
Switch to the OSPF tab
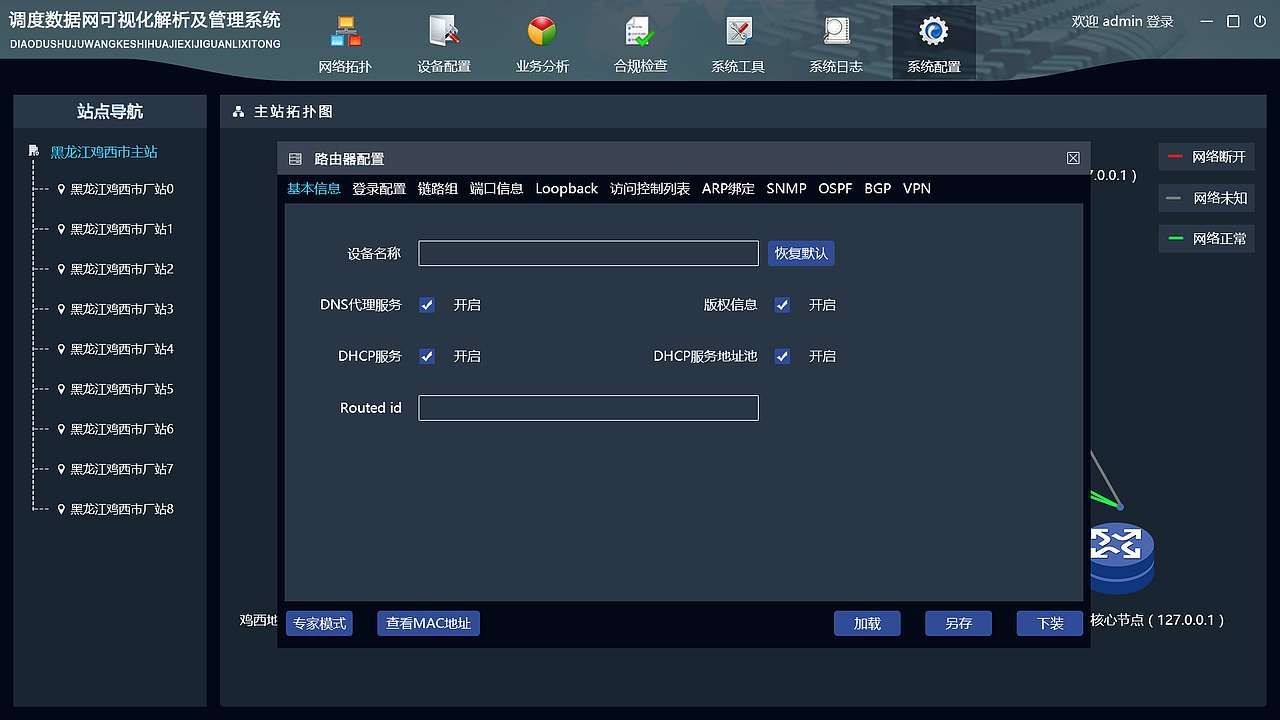[x=835, y=188]
